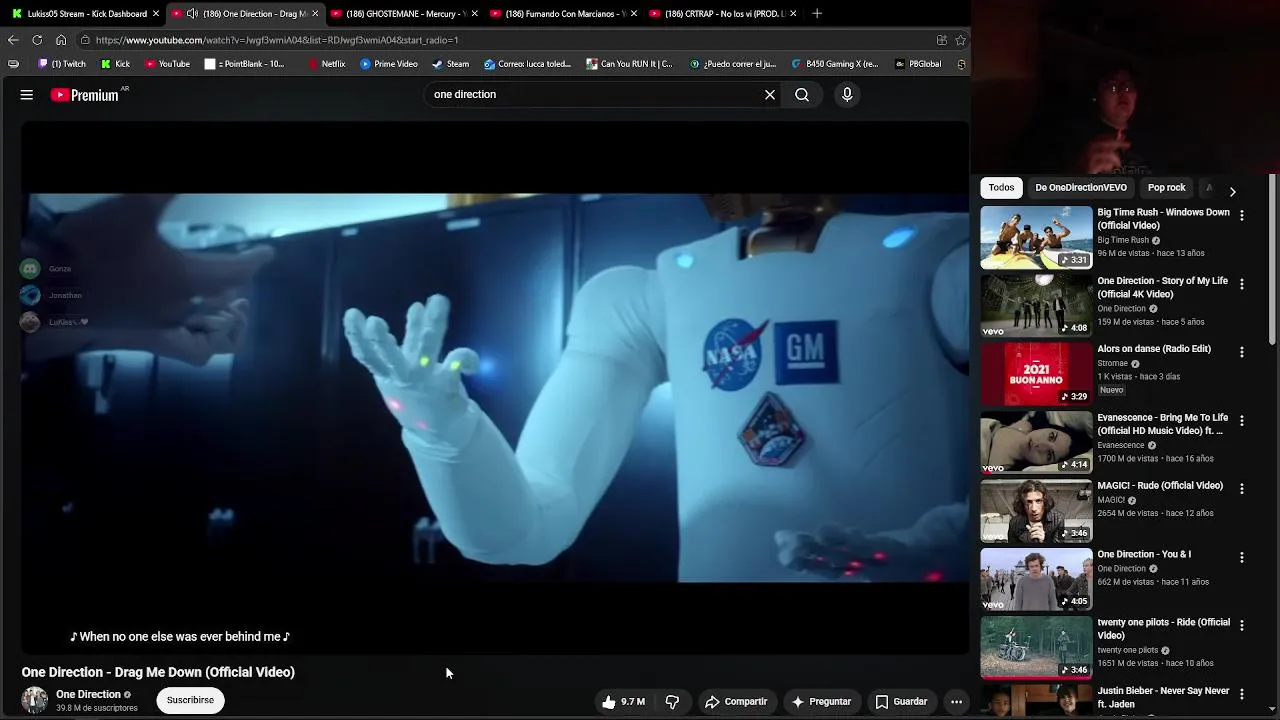The image size is (1280, 720).
Task: Select De OneDirectionVEVO filter chip
Action: click(1081, 187)
